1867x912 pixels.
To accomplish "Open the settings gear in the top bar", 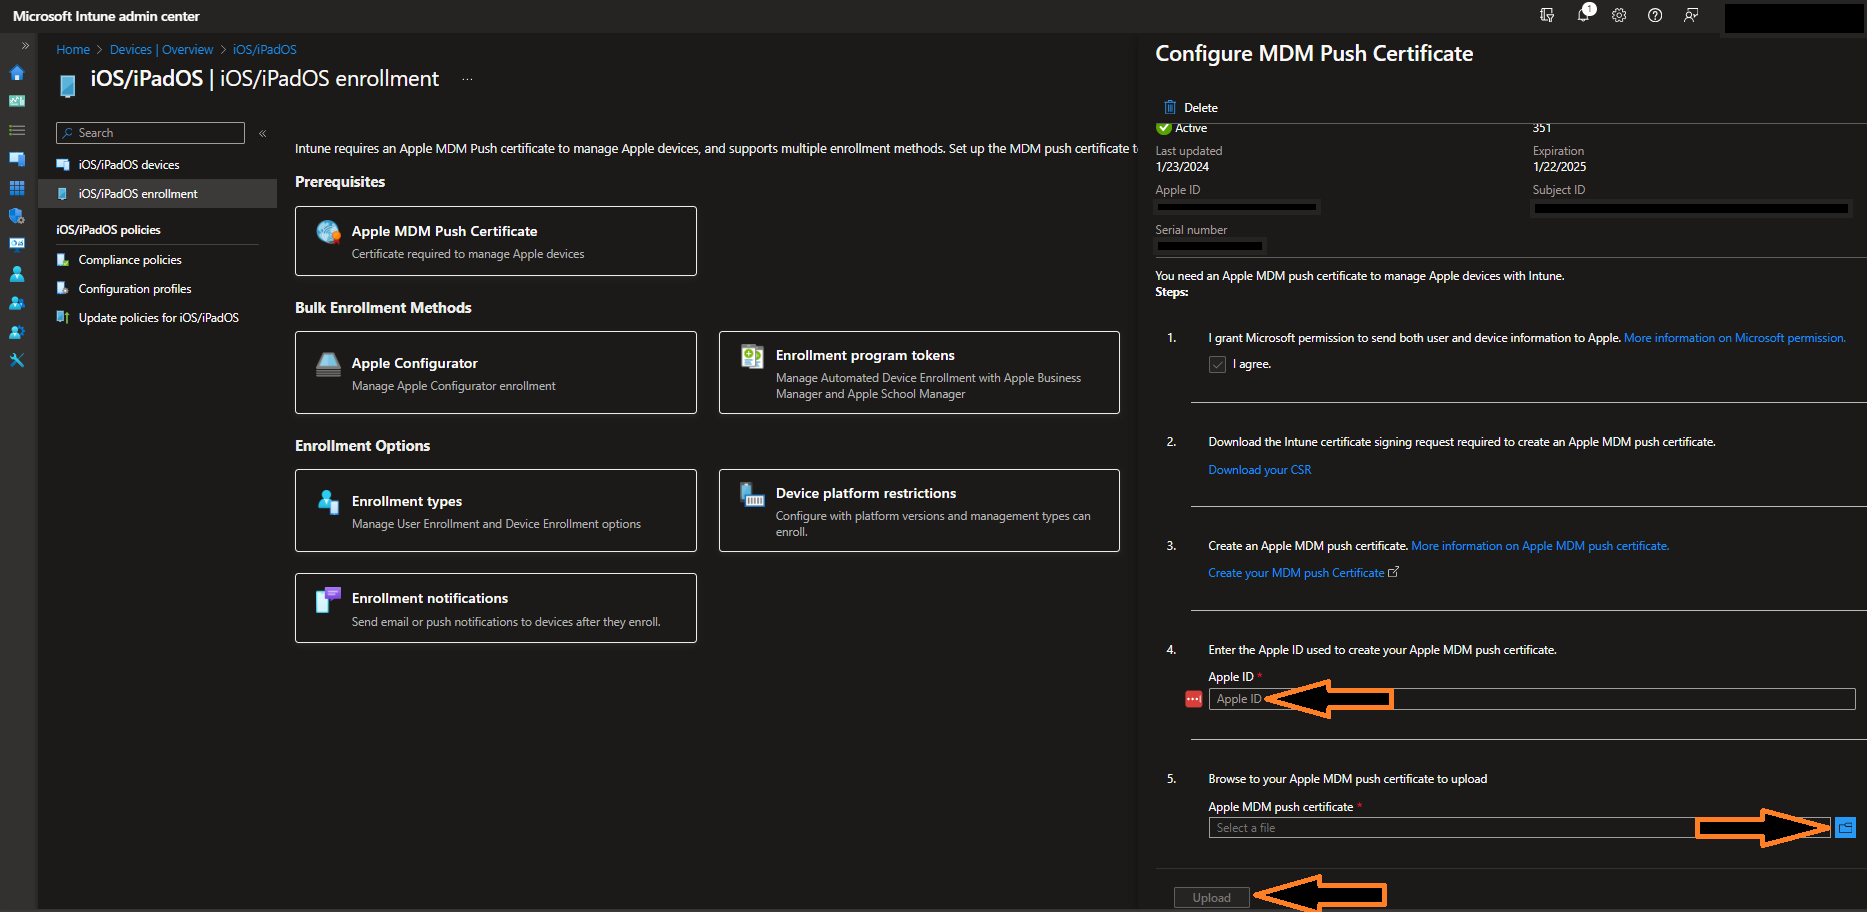I will 1619,15.
